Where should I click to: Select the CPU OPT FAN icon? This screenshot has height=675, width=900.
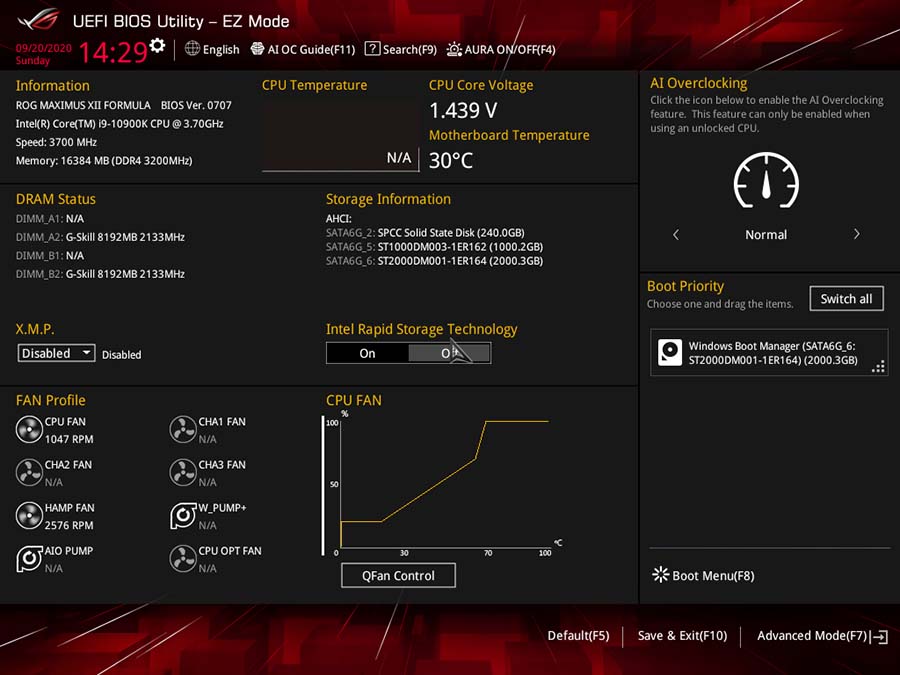point(183,558)
